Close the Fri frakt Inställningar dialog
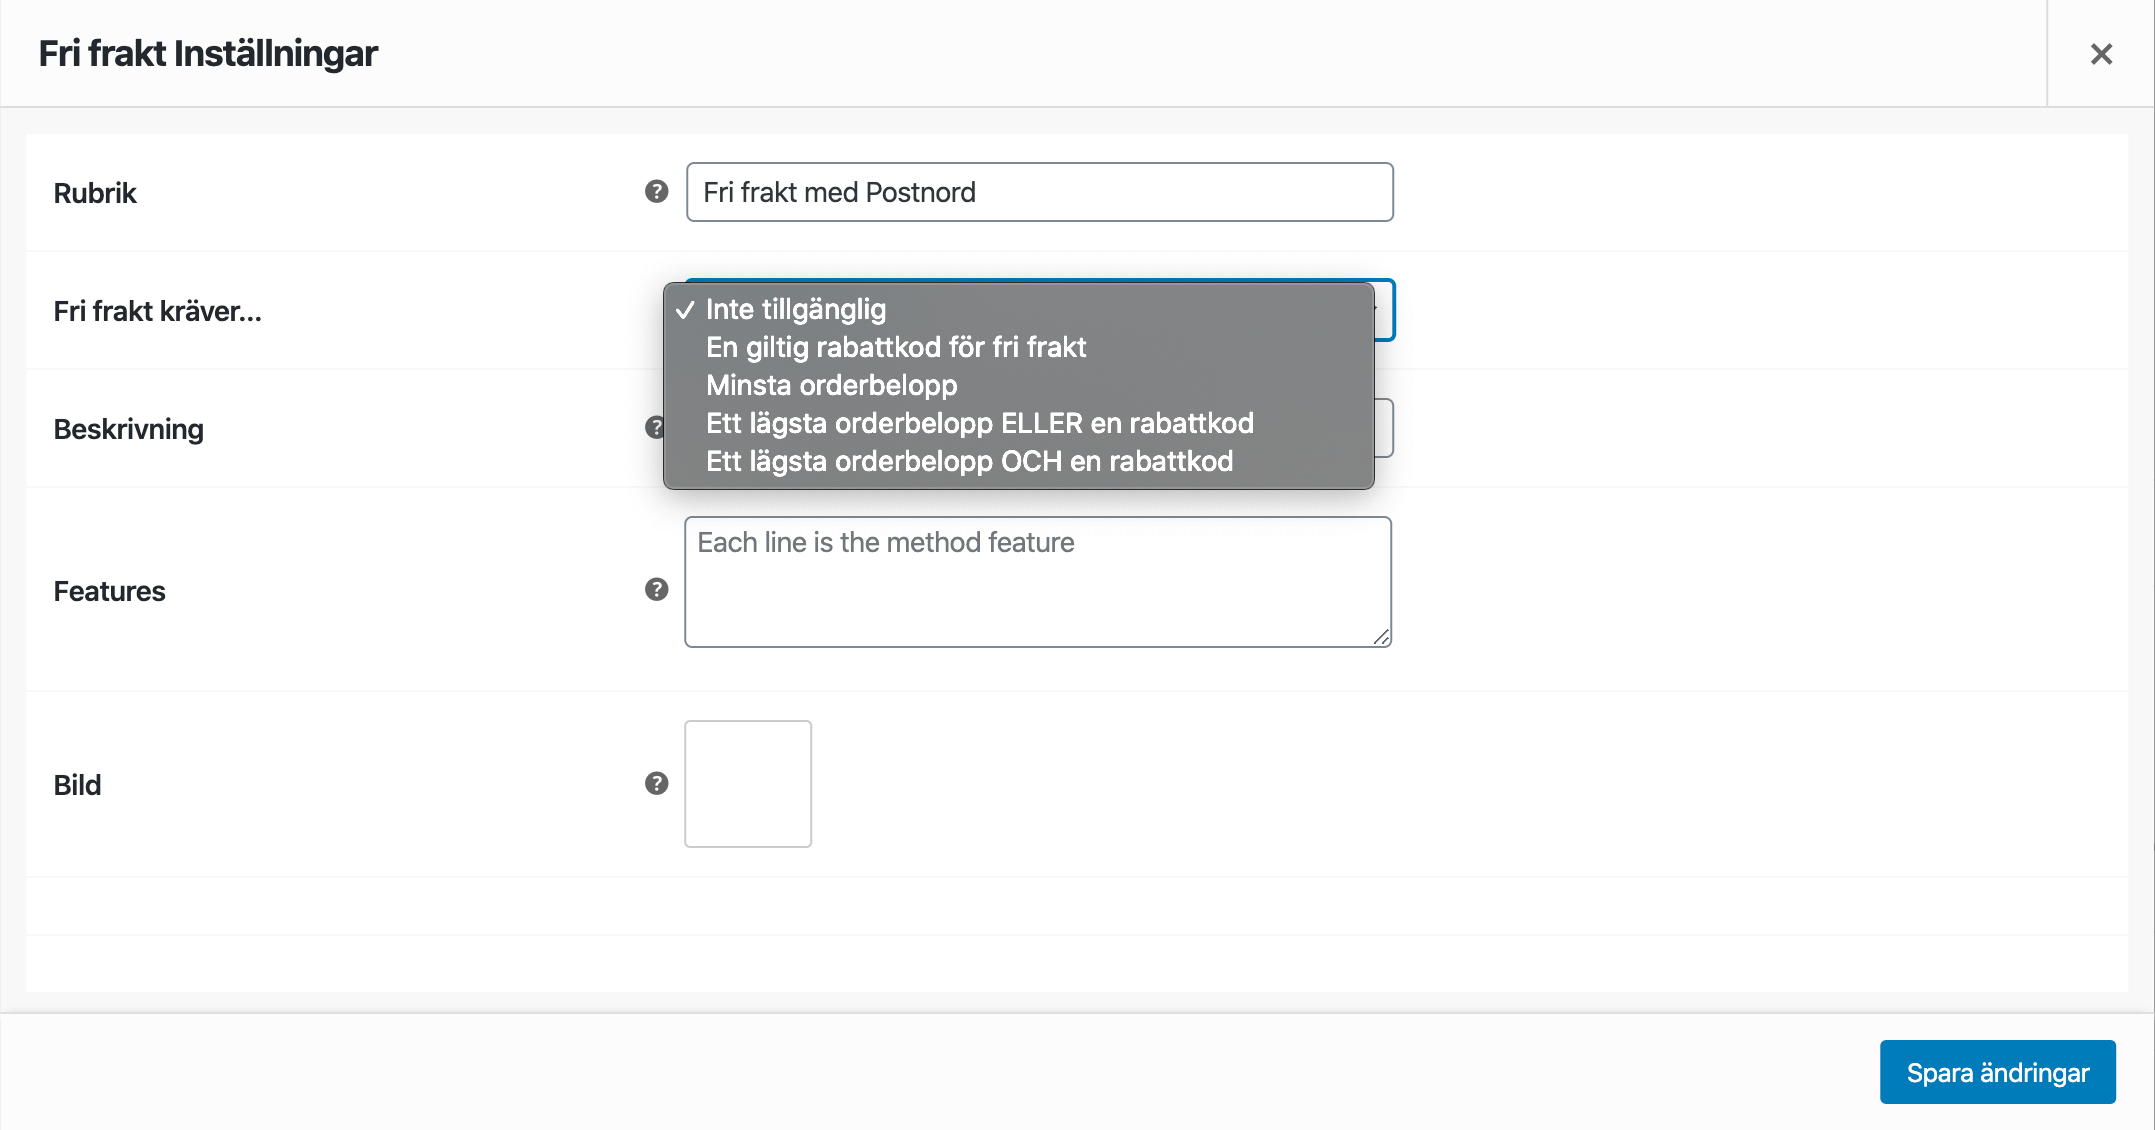Image resolution: width=2155 pixels, height=1130 pixels. point(2101,54)
